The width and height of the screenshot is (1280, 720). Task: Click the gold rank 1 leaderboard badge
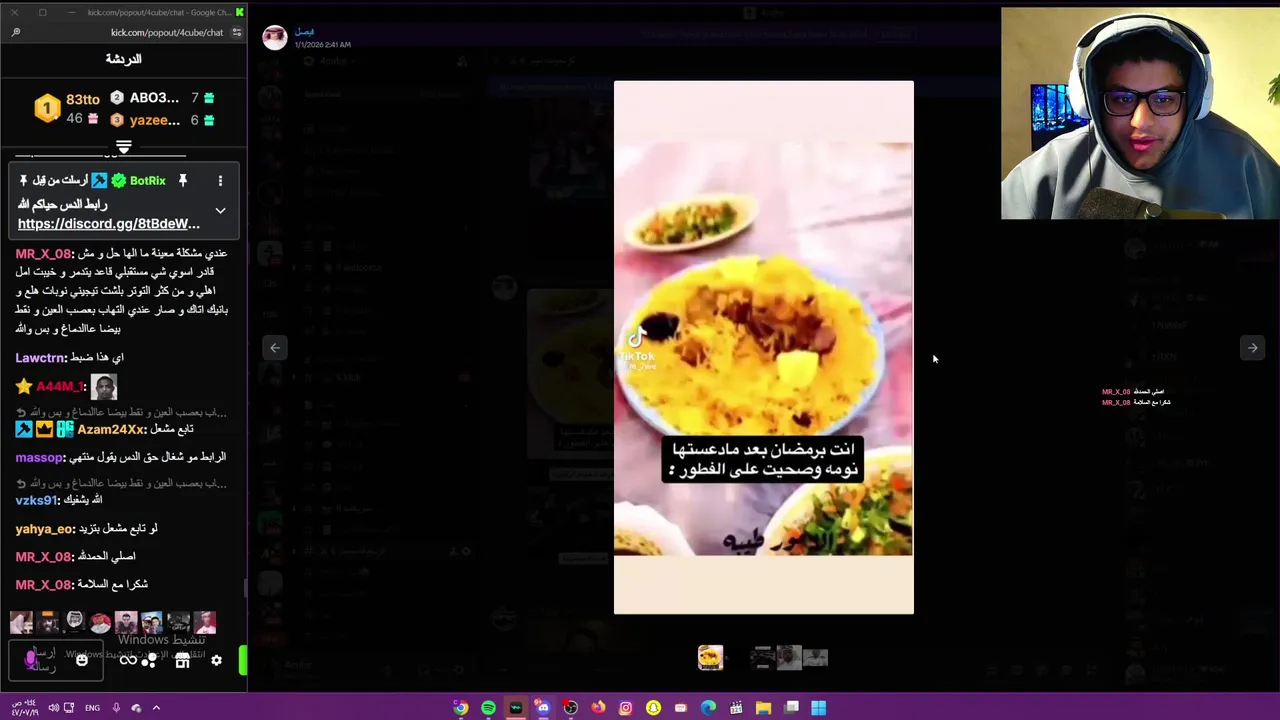[x=47, y=108]
